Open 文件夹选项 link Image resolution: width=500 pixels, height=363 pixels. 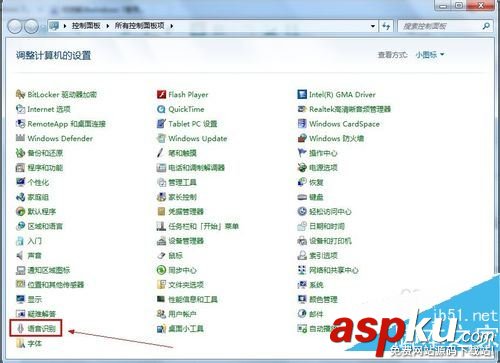click(x=186, y=285)
